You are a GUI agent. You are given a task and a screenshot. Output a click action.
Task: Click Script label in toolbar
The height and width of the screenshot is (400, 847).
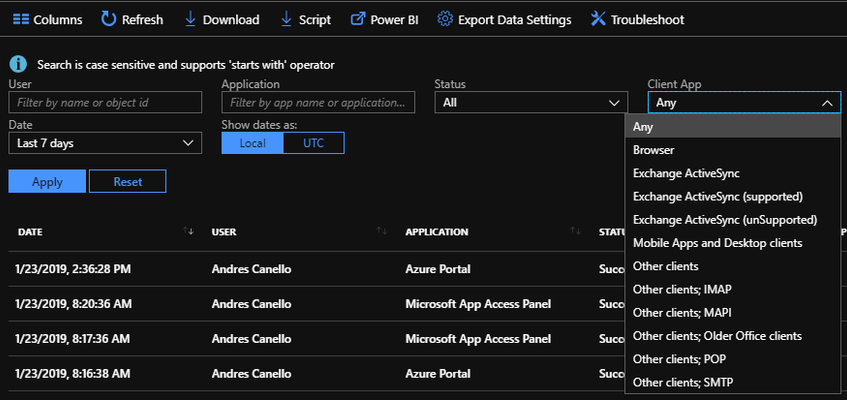pyautogui.click(x=315, y=20)
